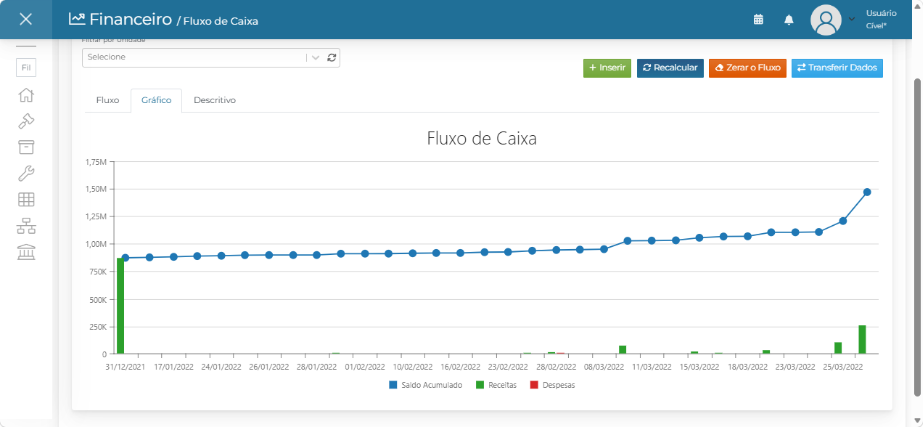Click the scrollbar down arrow
The width and height of the screenshot is (924, 427).
coord(917,419)
